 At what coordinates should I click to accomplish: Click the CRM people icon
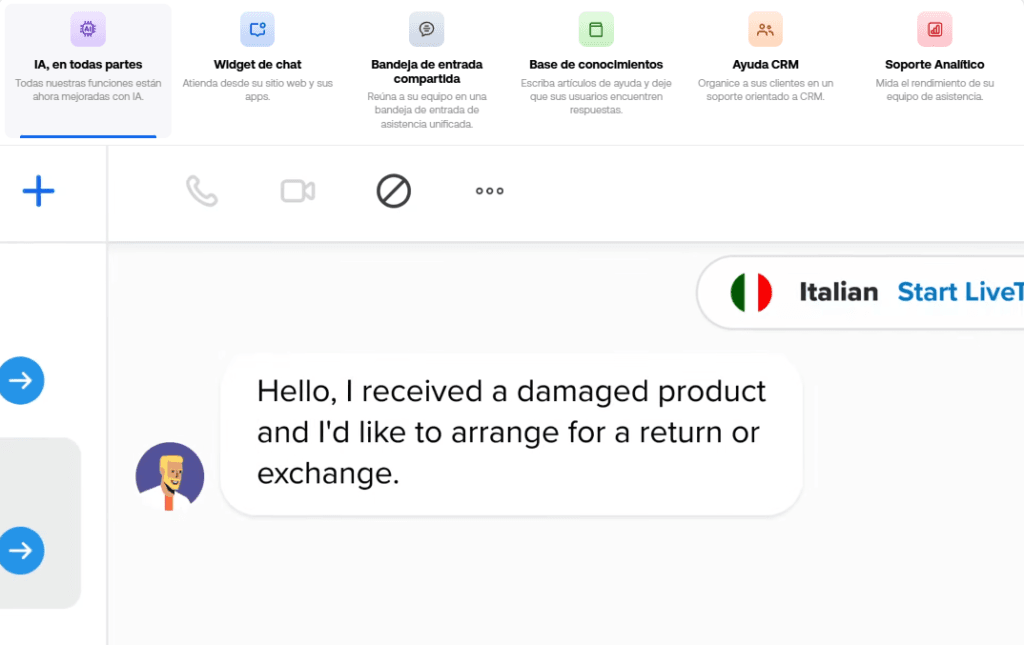pyautogui.click(x=765, y=30)
